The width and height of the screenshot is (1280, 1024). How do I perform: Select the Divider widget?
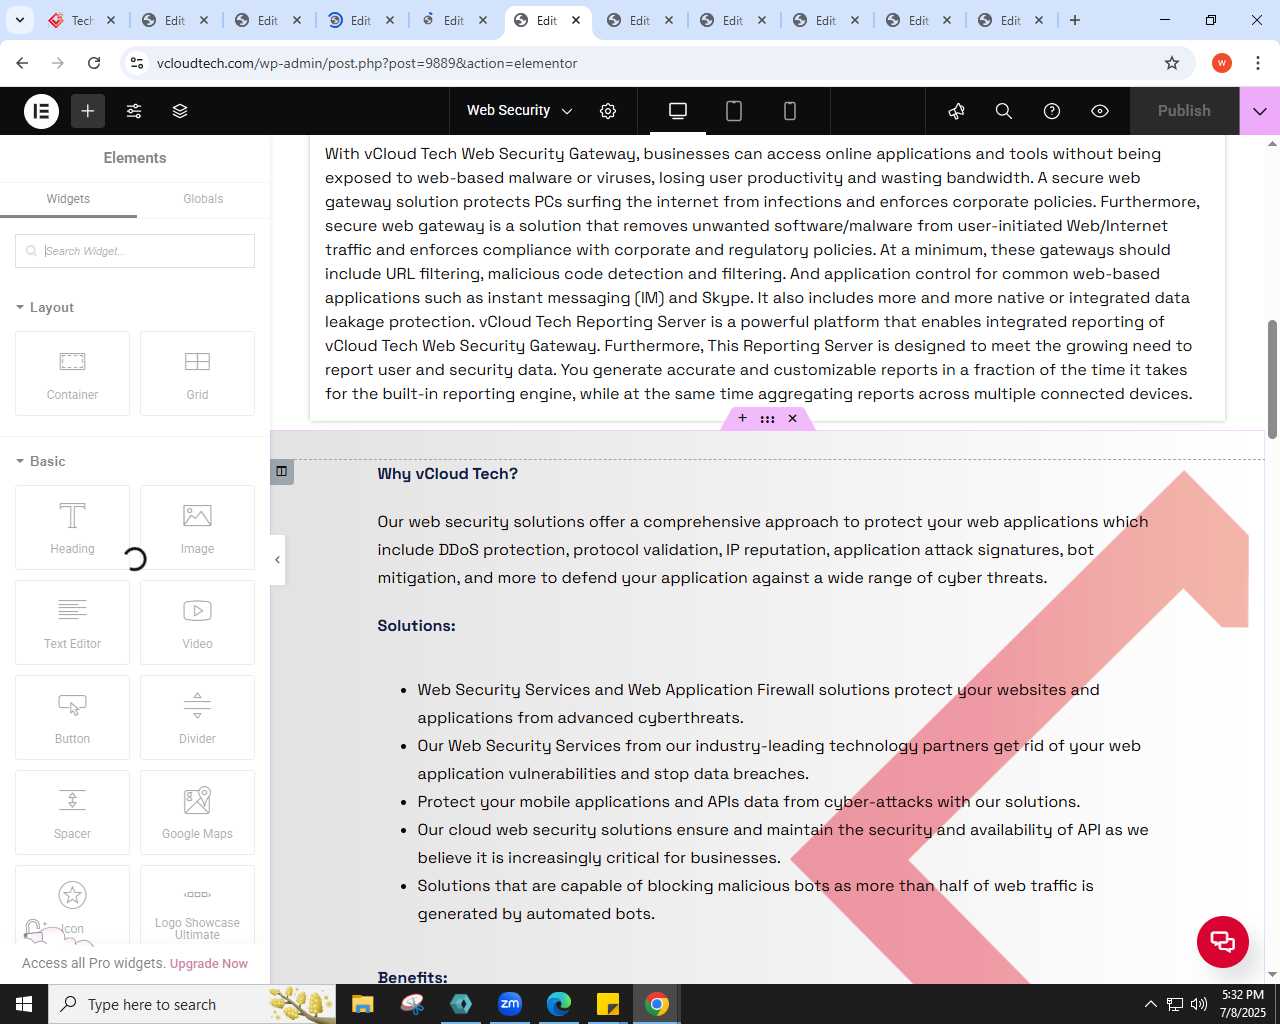197,717
